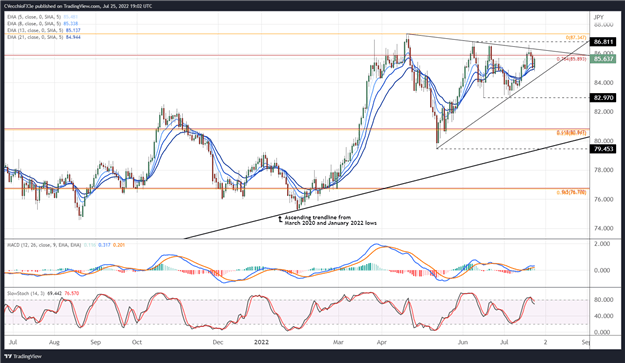Select the 82.970 price level label
This screenshot has height=363, width=625.
pos(603,98)
